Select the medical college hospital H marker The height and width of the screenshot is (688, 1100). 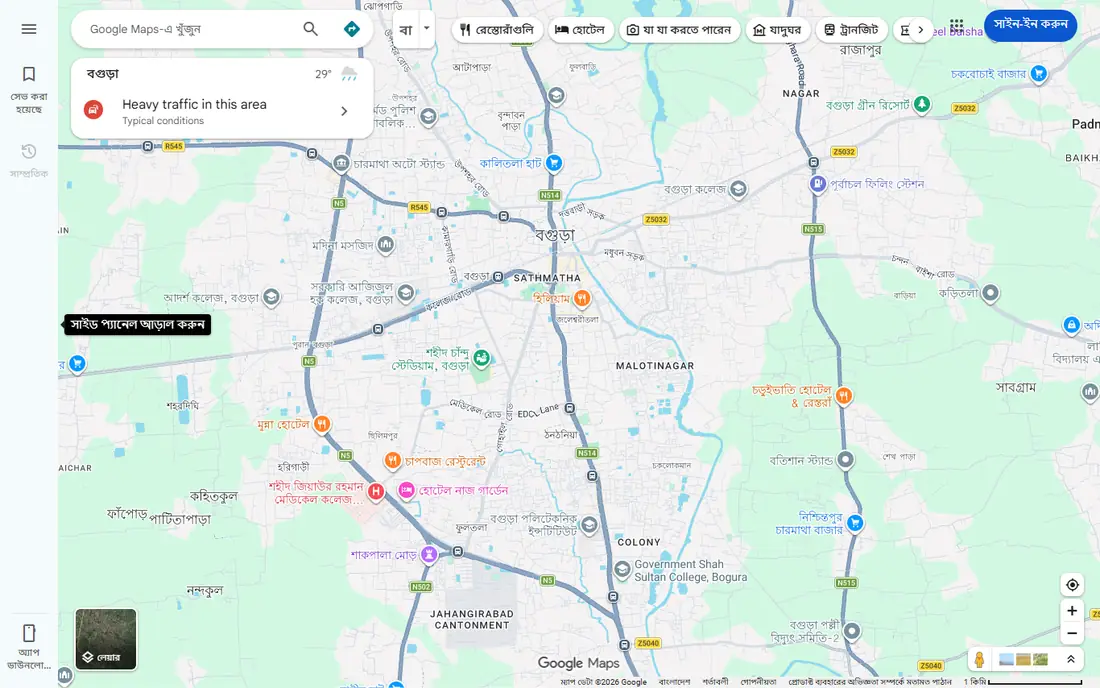point(376,492)
